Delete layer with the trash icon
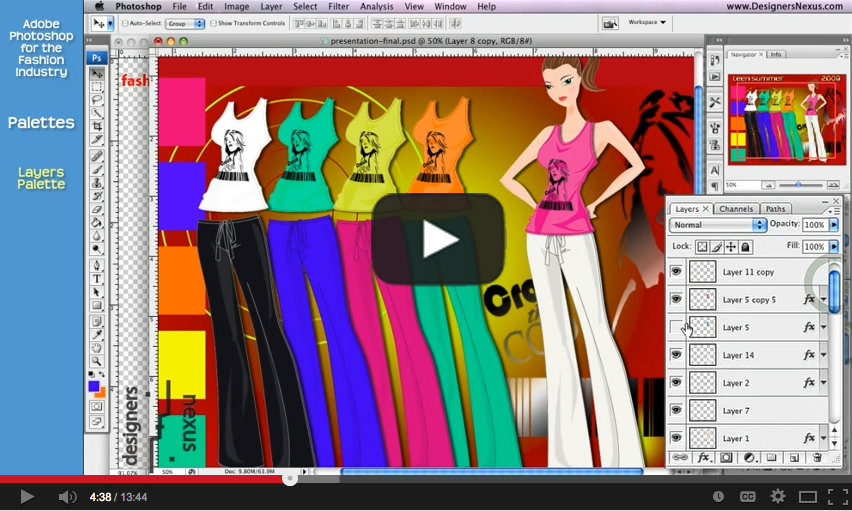852x511 pixels. [x=817, y=458]
